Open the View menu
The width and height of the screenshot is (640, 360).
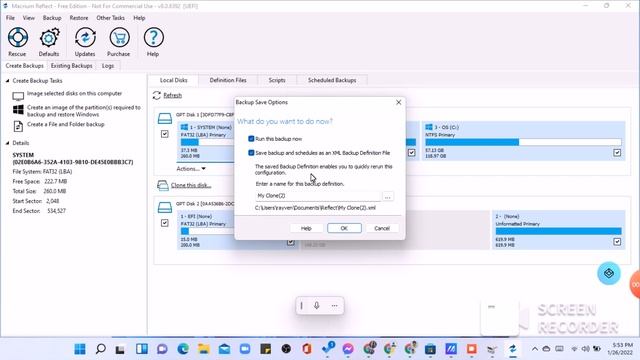click(29, 18)
